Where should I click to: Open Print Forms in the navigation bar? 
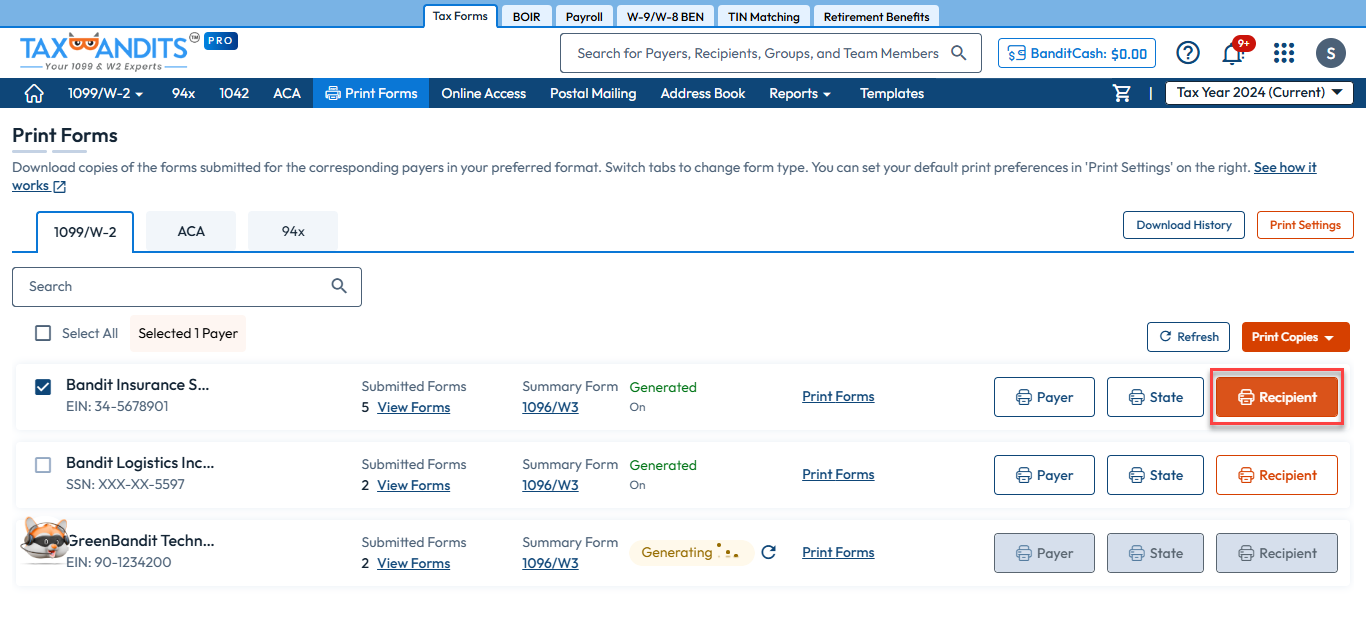371,93
